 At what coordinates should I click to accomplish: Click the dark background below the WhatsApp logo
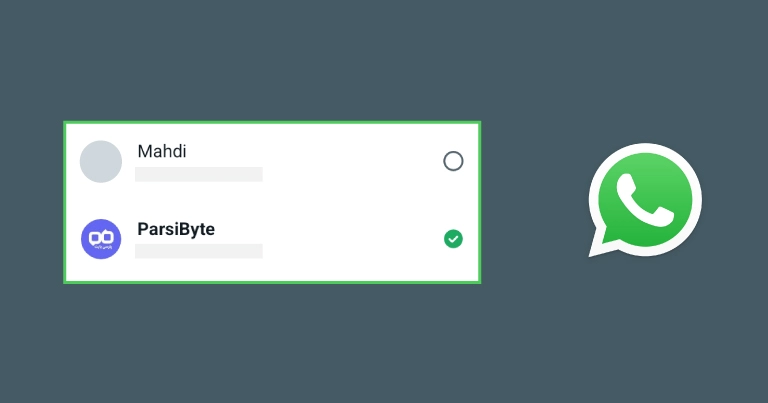645,330
